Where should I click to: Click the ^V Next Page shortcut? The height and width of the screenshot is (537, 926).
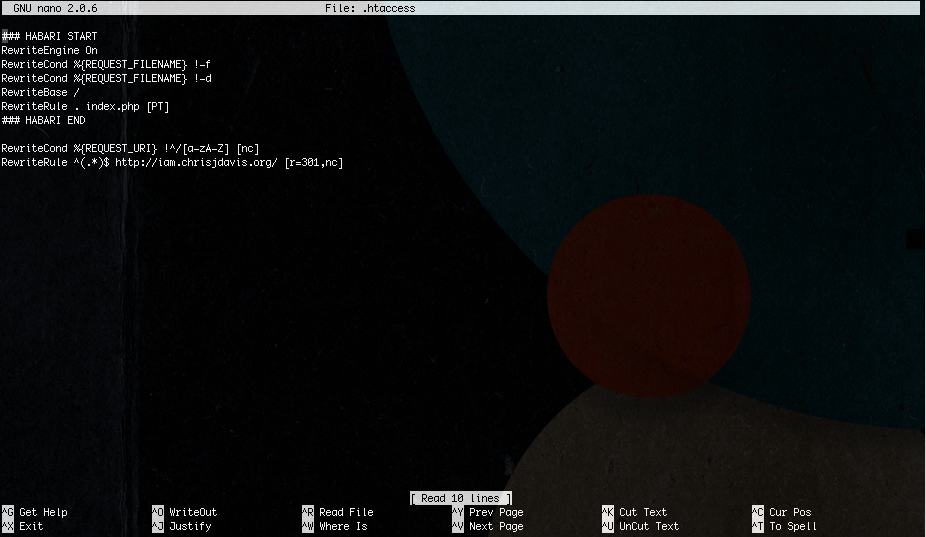pos(488,526)
